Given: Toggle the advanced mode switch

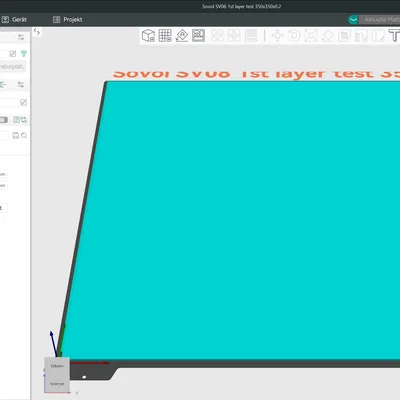Looking at the screenshot, I should coord(4,120).
